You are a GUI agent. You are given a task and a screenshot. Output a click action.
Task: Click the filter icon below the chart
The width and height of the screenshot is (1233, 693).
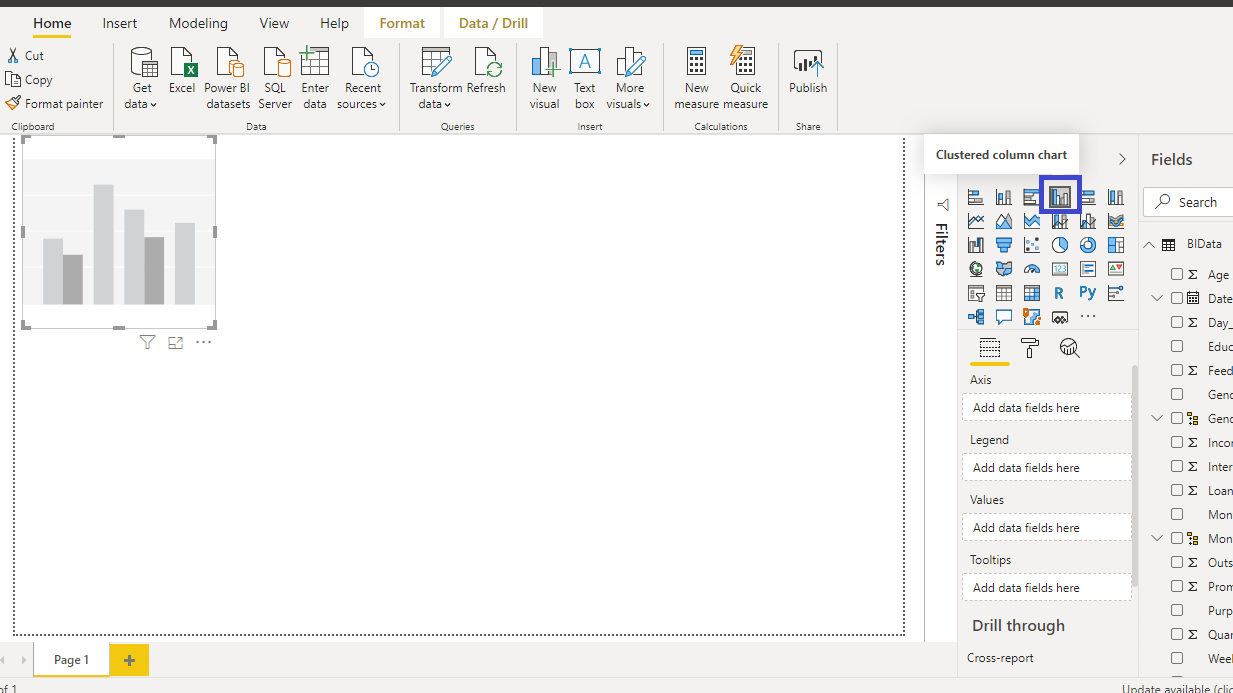pyautogui.click(x=147, y=343)
